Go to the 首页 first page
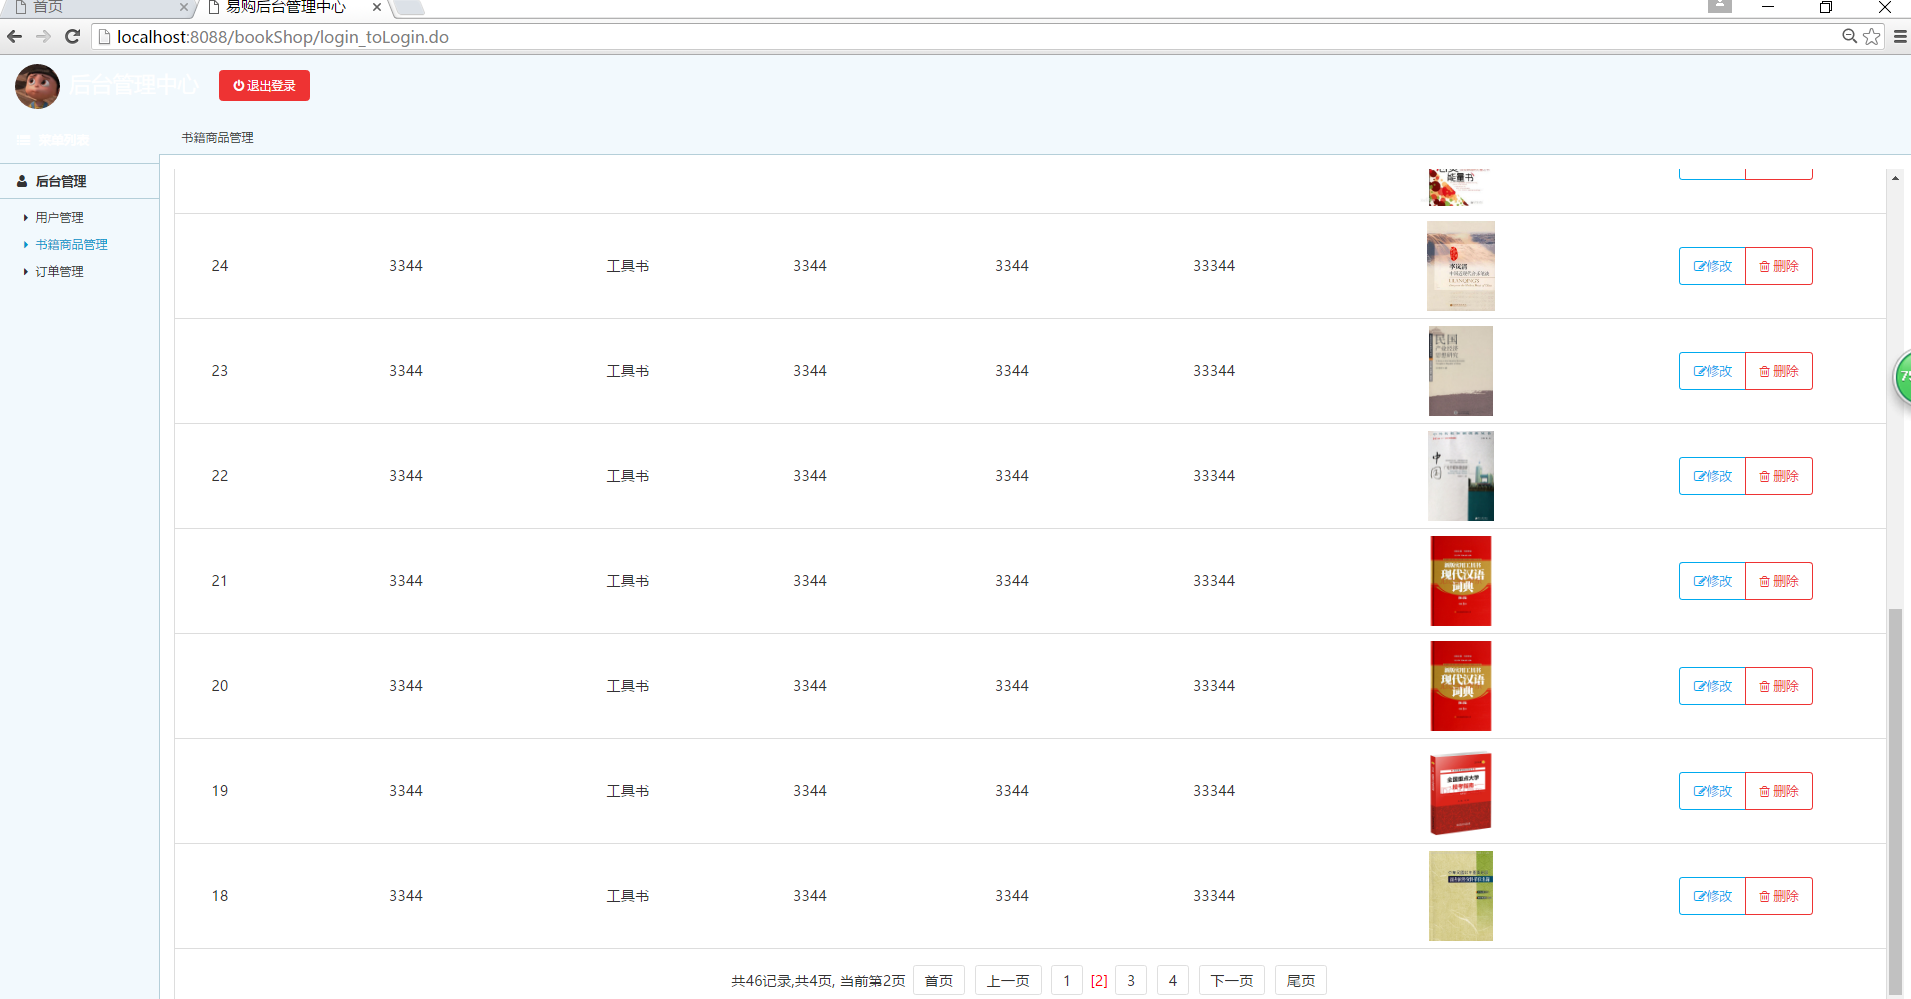The image size is (1911, 999). (x=939, y=981)
